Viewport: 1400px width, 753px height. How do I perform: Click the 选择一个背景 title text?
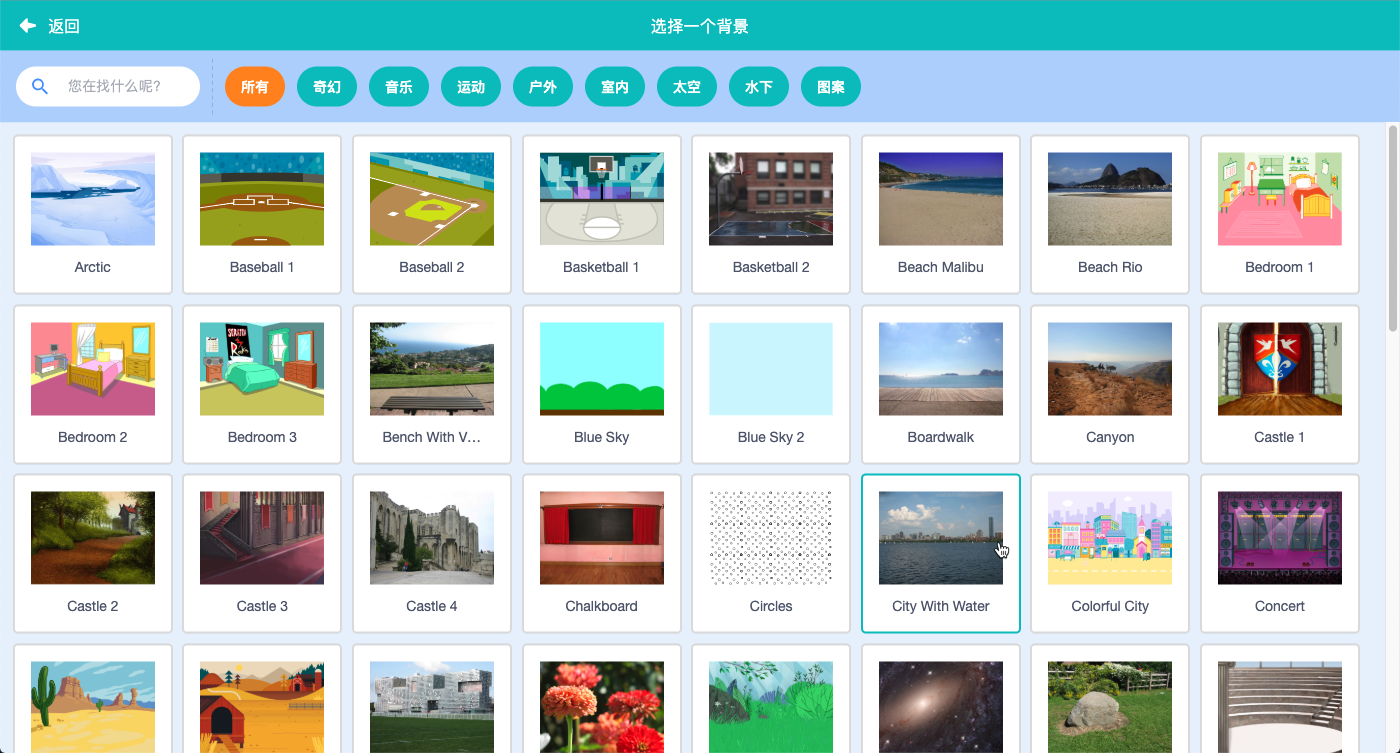tap(700, 26)
